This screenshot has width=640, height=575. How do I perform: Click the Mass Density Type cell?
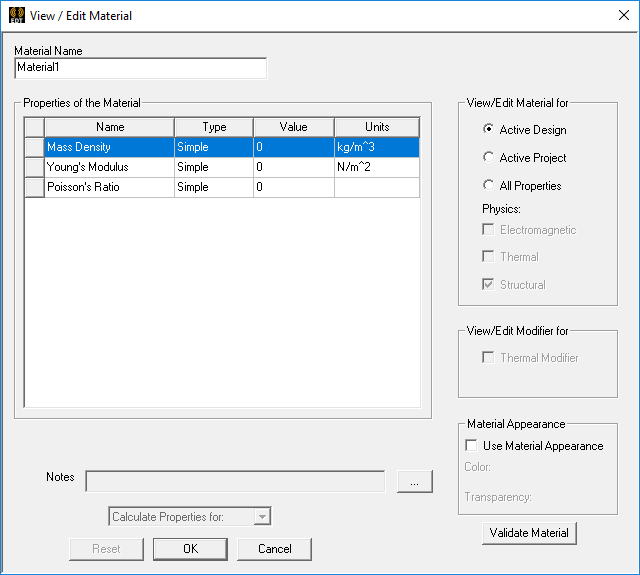213,147
